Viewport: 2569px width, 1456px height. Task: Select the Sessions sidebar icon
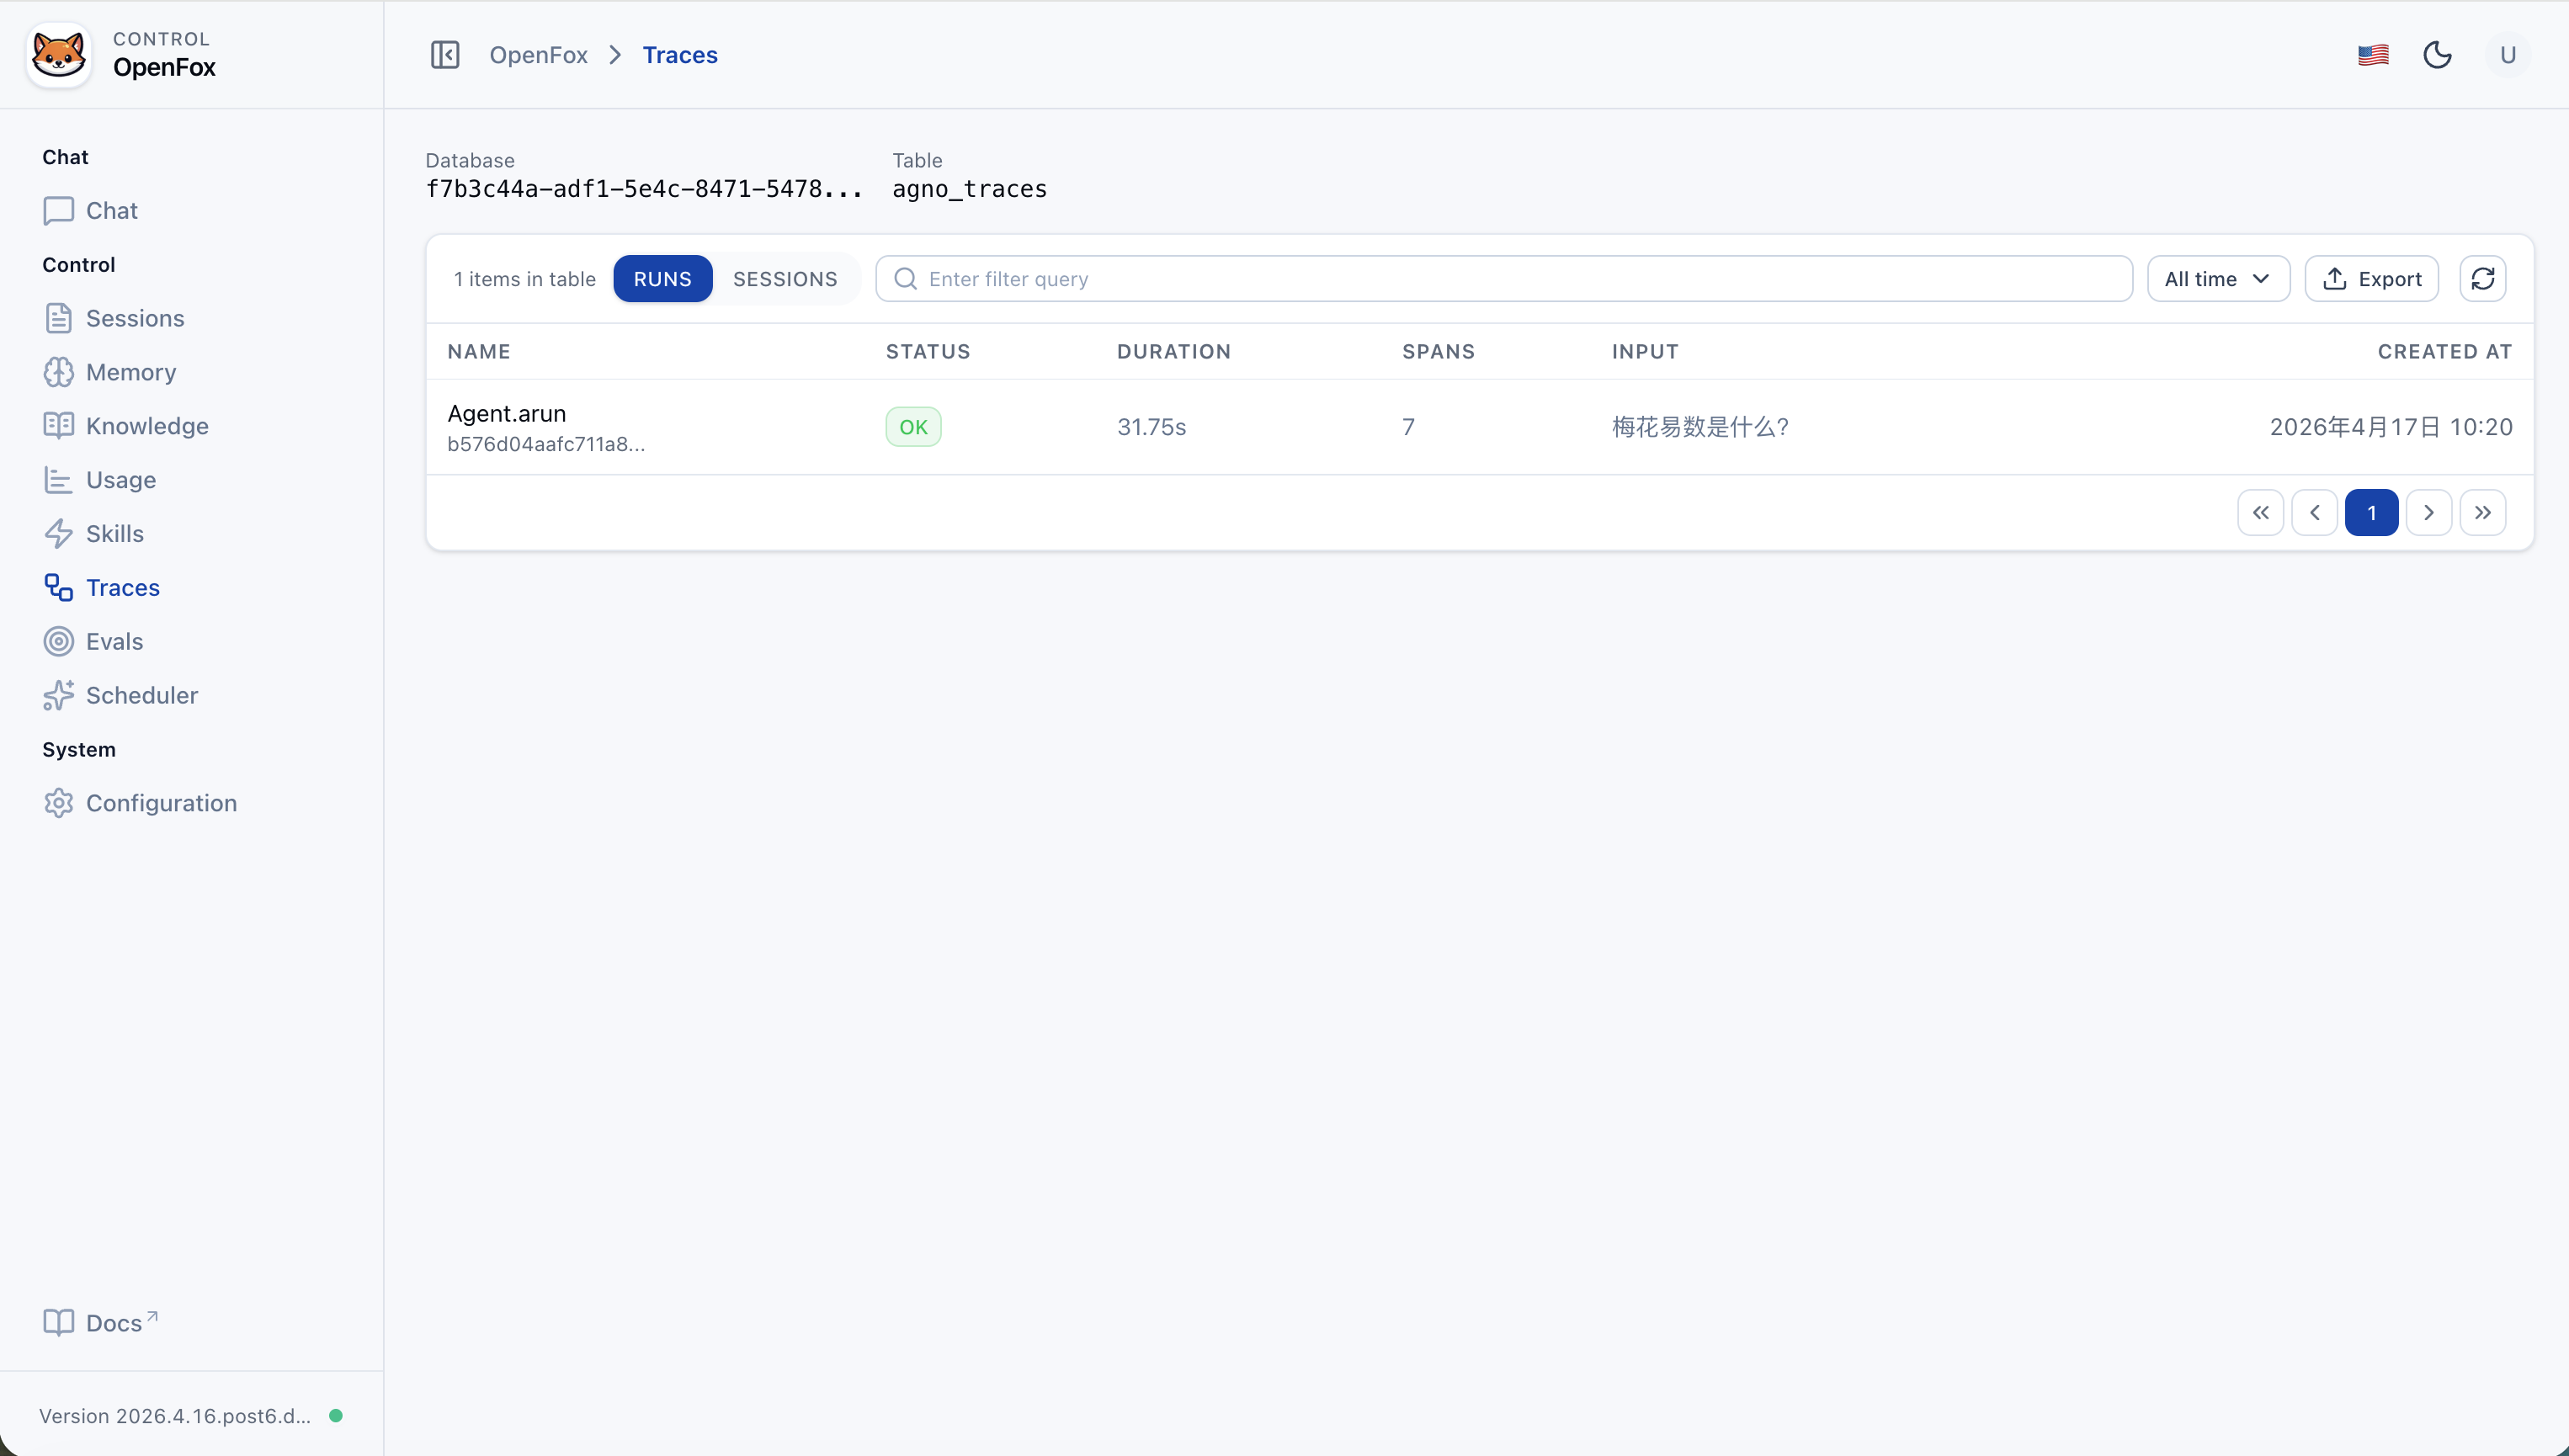pyautogui.click(x=58, y=318)
